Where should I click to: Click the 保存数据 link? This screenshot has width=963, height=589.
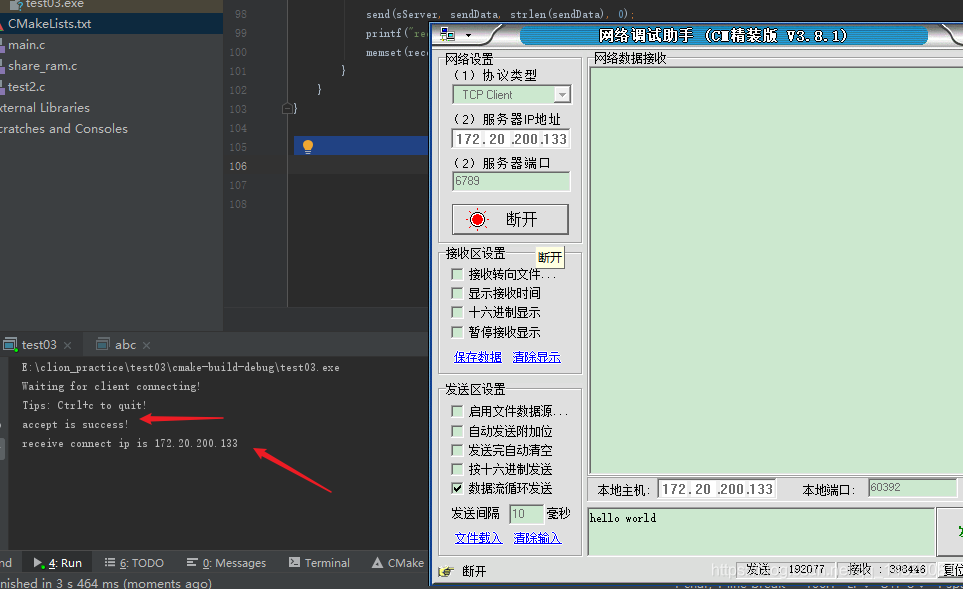click(x=478, y=357)
